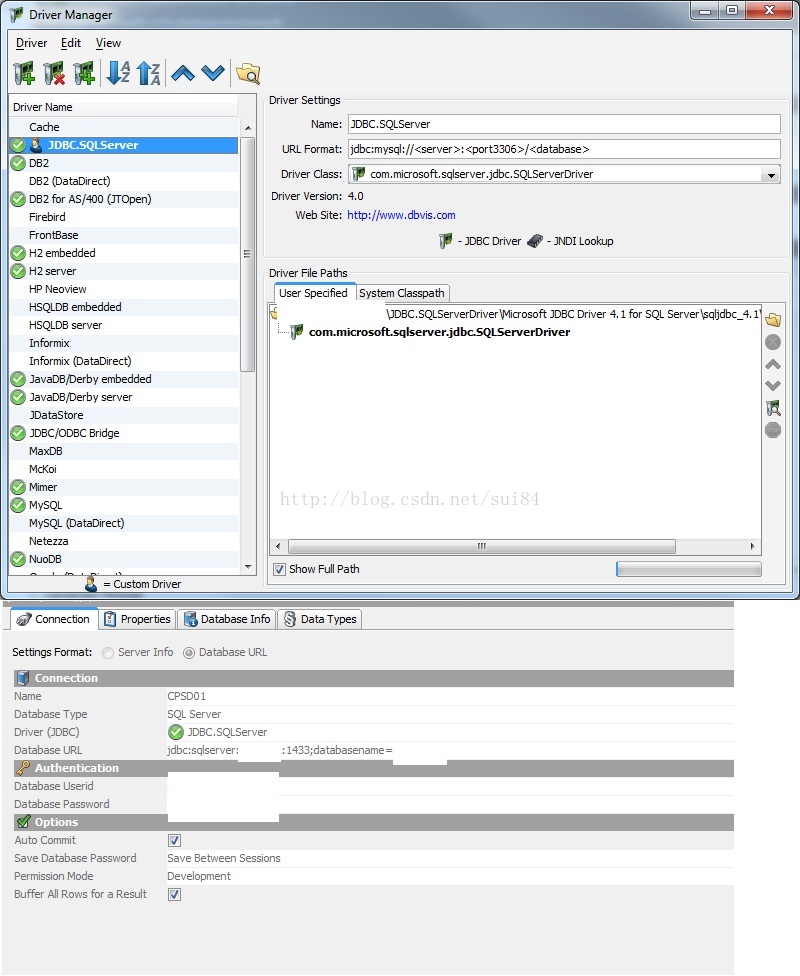Select MySQL (DataDirect) in driver list
Viewport: 800px width, 976px height.
[x=123, y=523]
